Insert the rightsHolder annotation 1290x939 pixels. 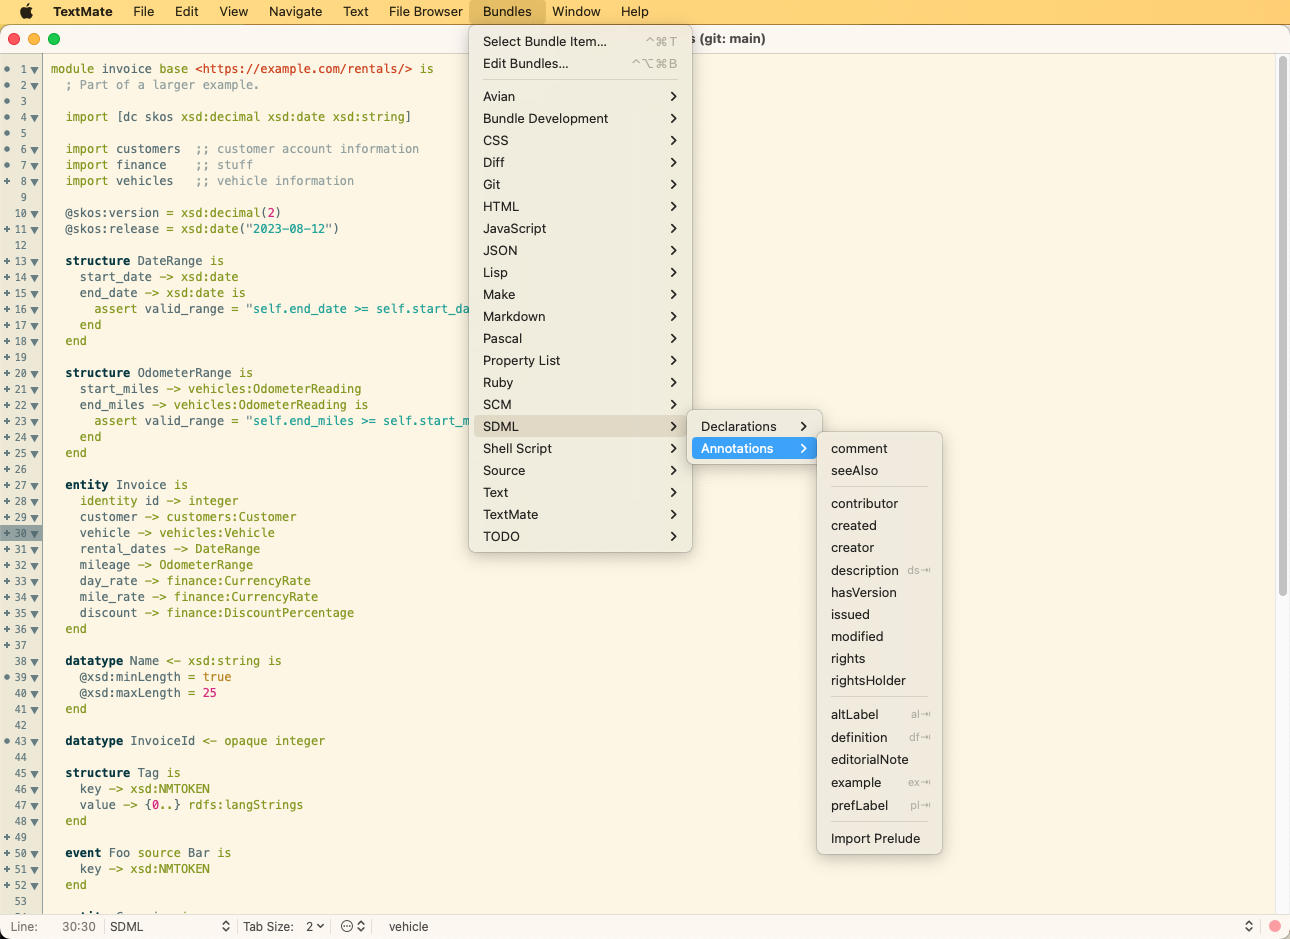point(879,680)
